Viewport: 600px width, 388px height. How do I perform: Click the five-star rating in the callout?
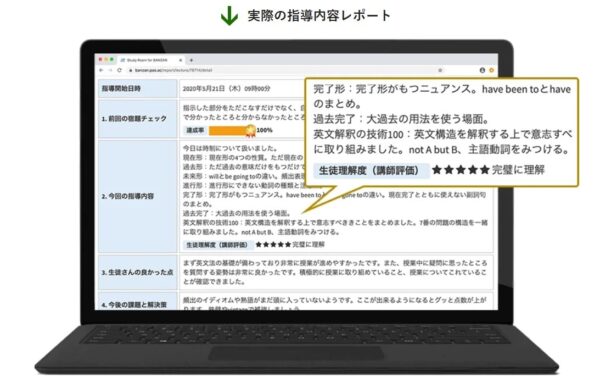(x=461, y=170)
